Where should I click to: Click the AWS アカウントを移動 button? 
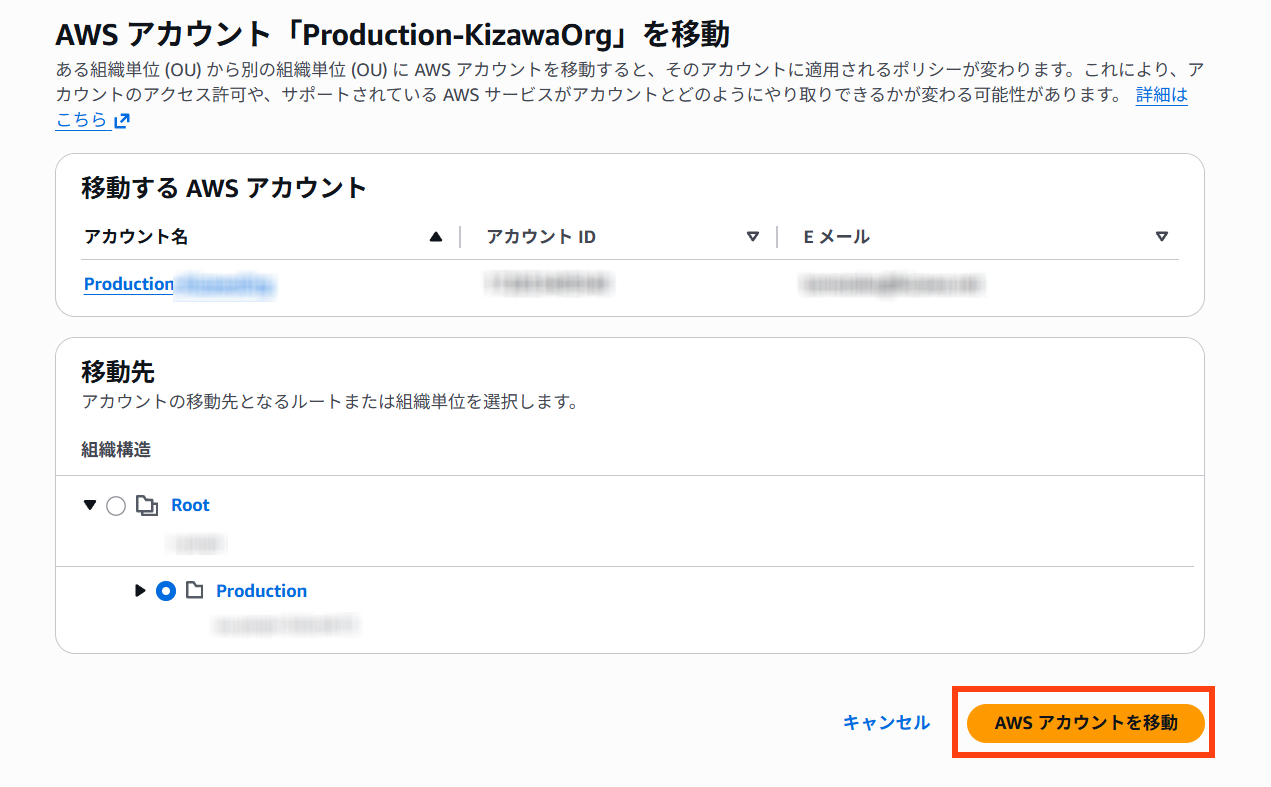coord(1085,723)
